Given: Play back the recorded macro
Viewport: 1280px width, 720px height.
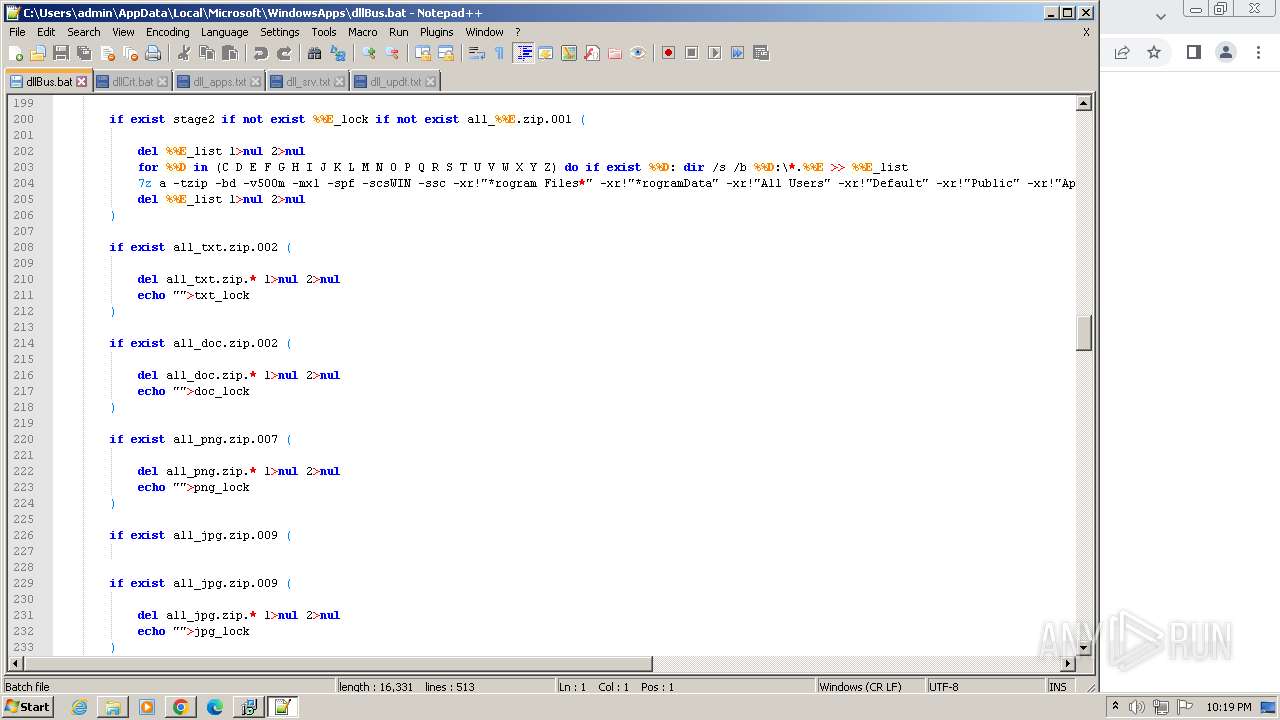Looking at the screenshot, I should tap(714, 53).
